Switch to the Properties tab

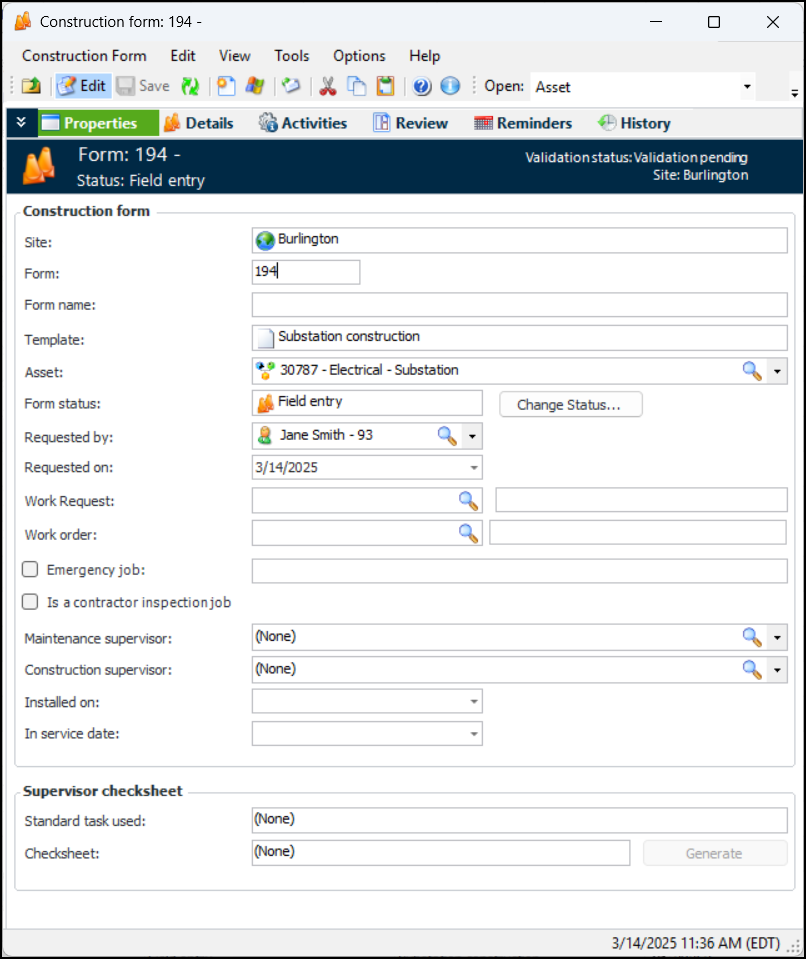98,123
